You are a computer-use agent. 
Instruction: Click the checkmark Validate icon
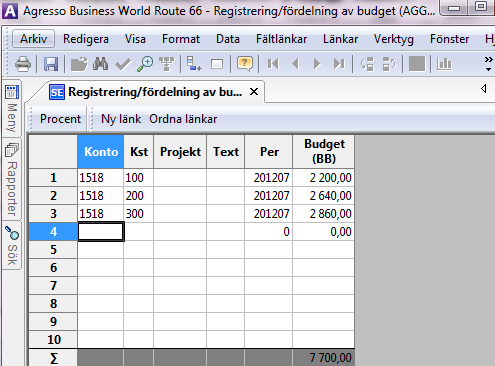coord(123,64)
